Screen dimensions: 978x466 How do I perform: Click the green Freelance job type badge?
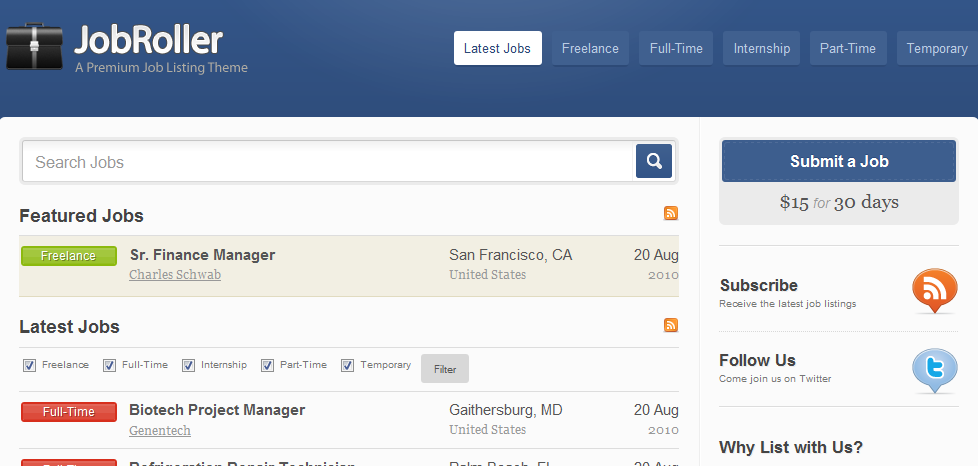pyautogui.click(x=69, y=256)
